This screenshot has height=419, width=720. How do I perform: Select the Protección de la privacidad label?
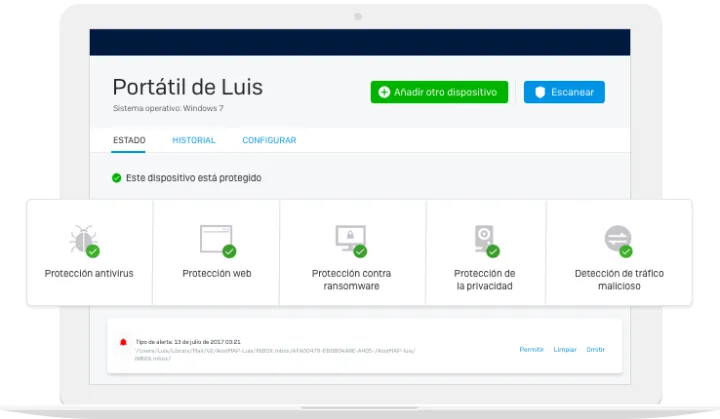(484, 280)
